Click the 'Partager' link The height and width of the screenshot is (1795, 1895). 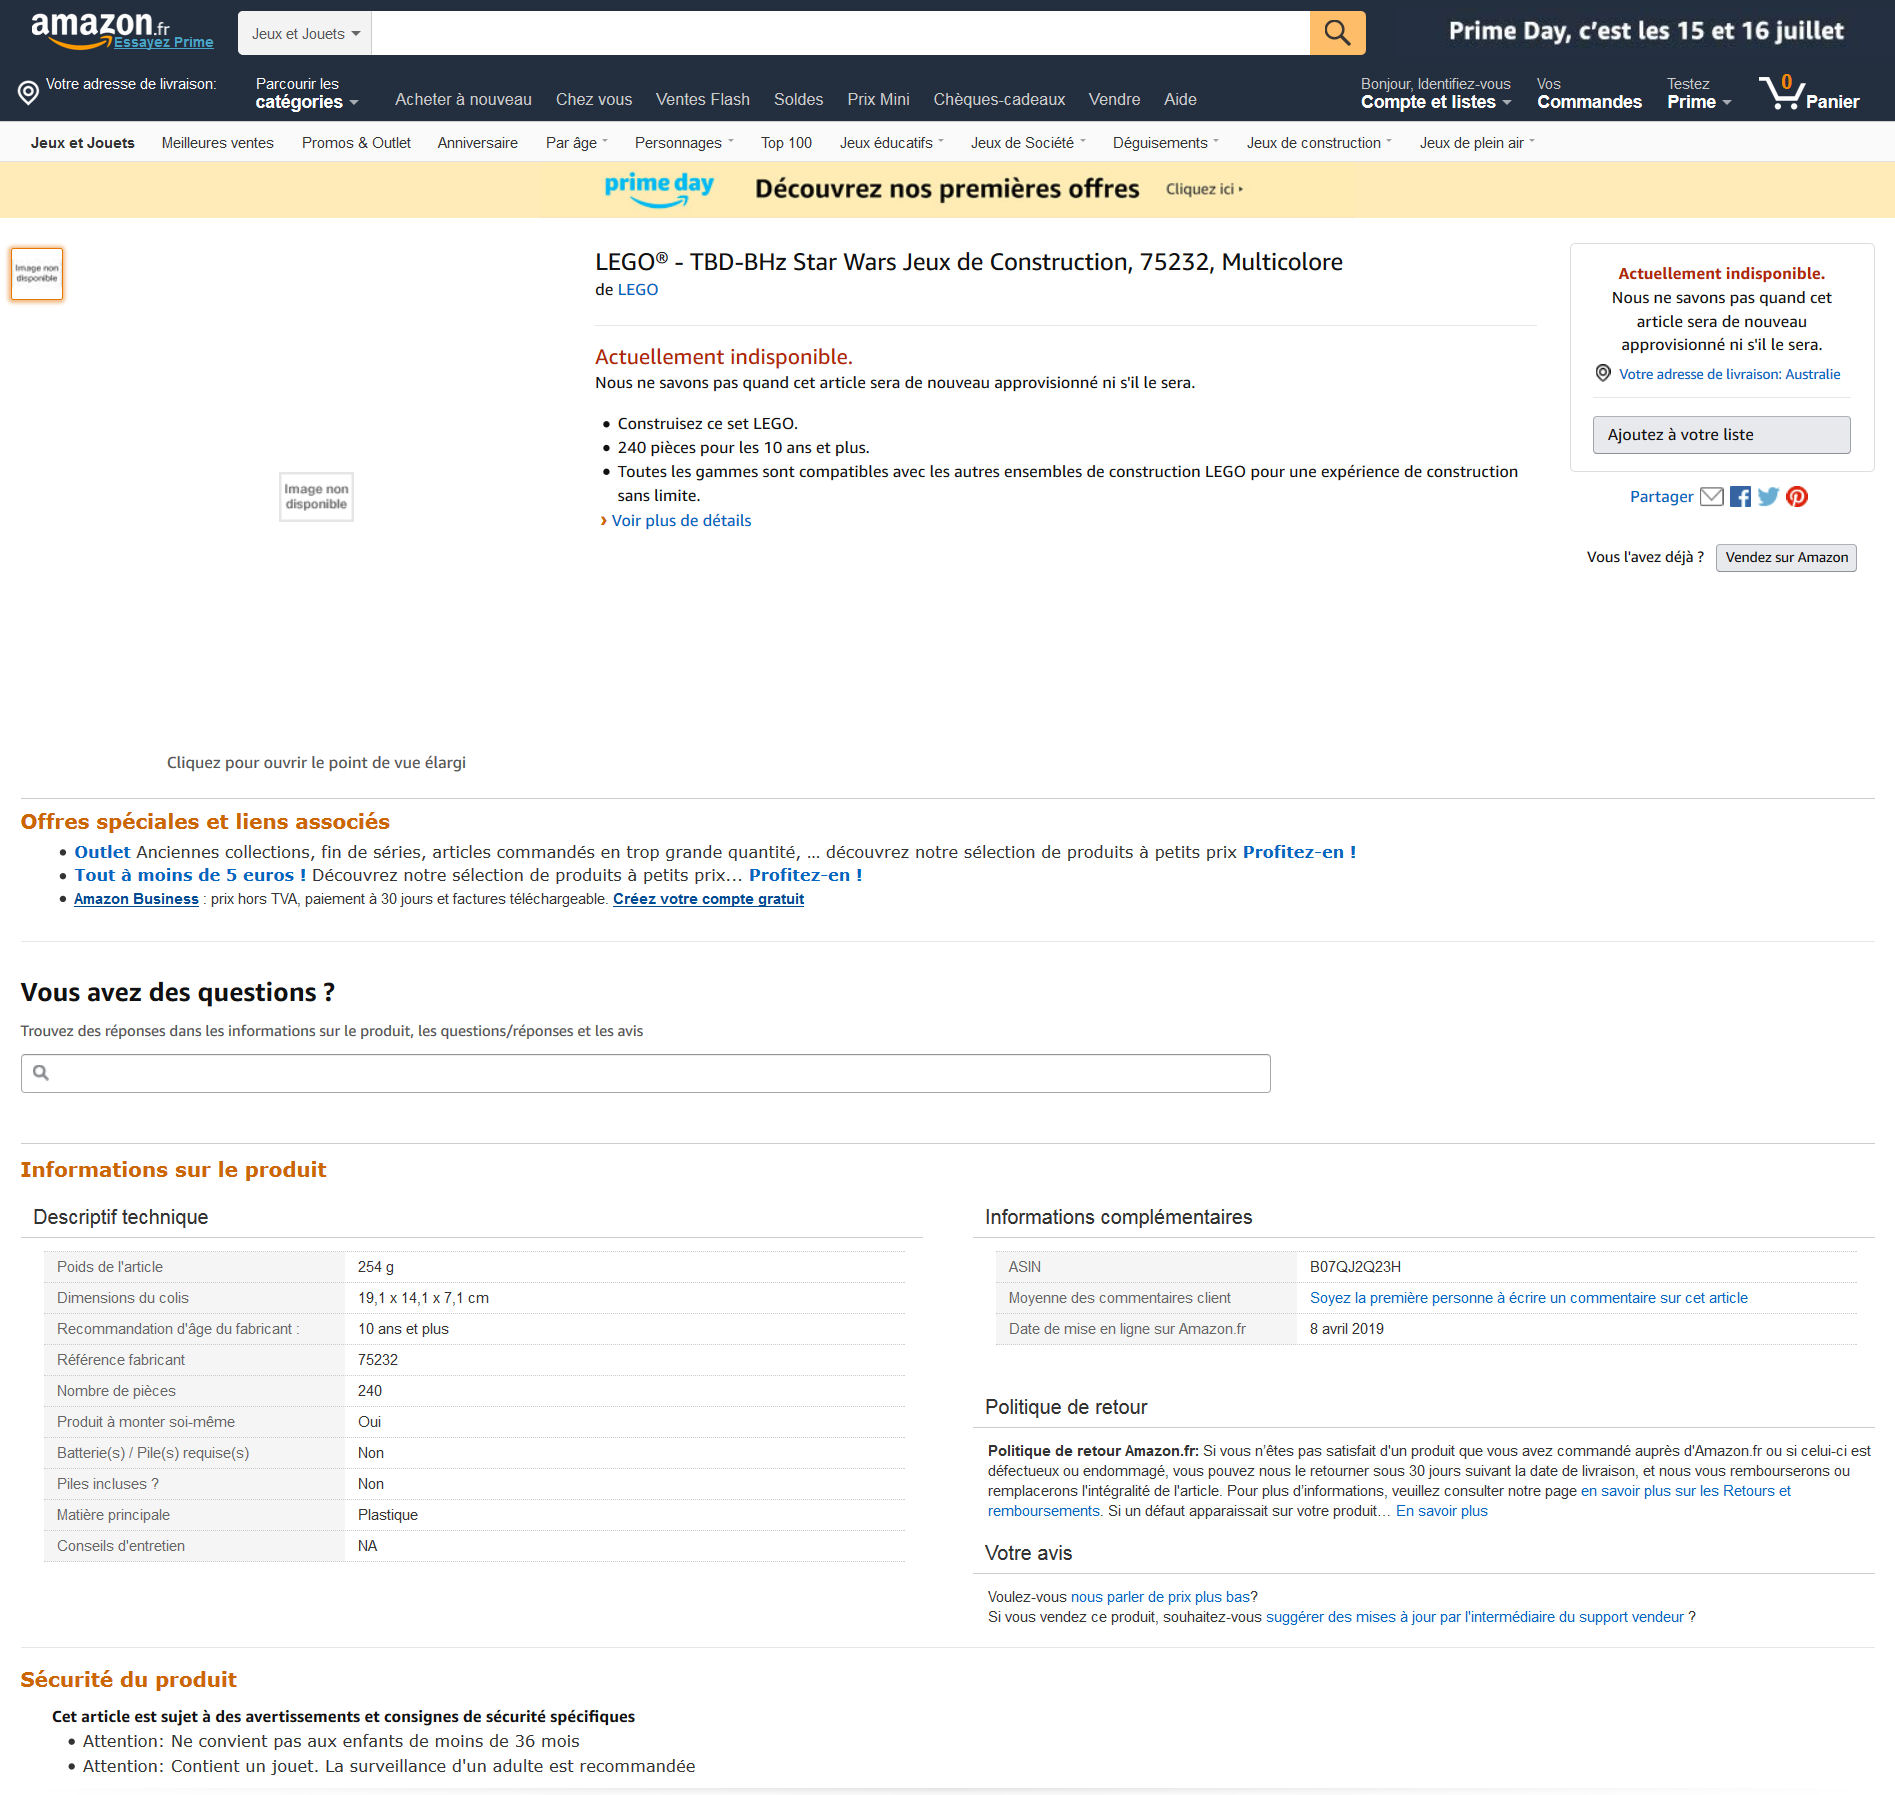(x=1662, y=497)
